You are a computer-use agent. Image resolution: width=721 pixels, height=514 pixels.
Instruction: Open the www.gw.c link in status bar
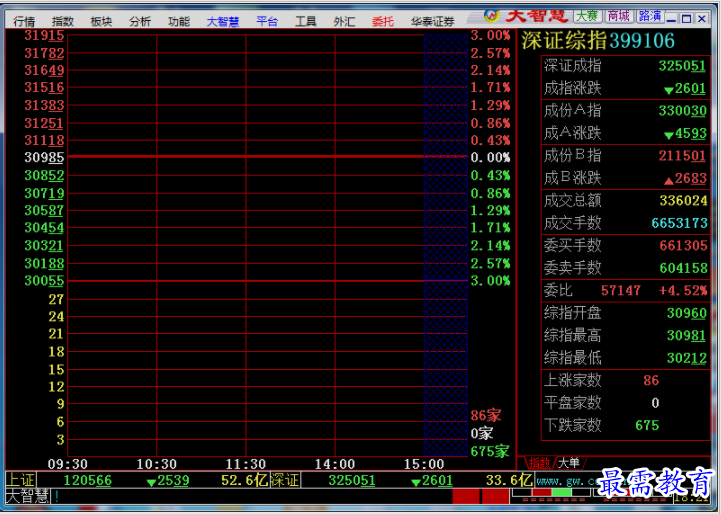(x=568, y=481)
